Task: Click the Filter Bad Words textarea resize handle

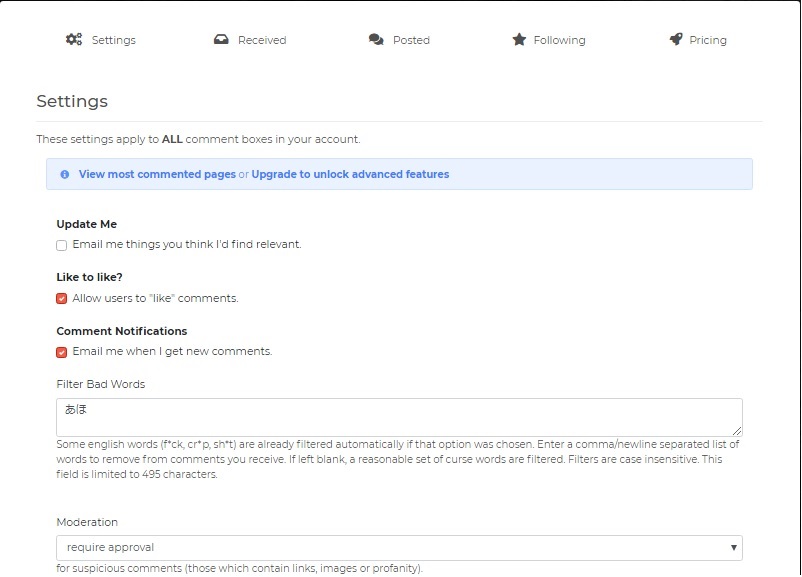Action: point(737,430)
